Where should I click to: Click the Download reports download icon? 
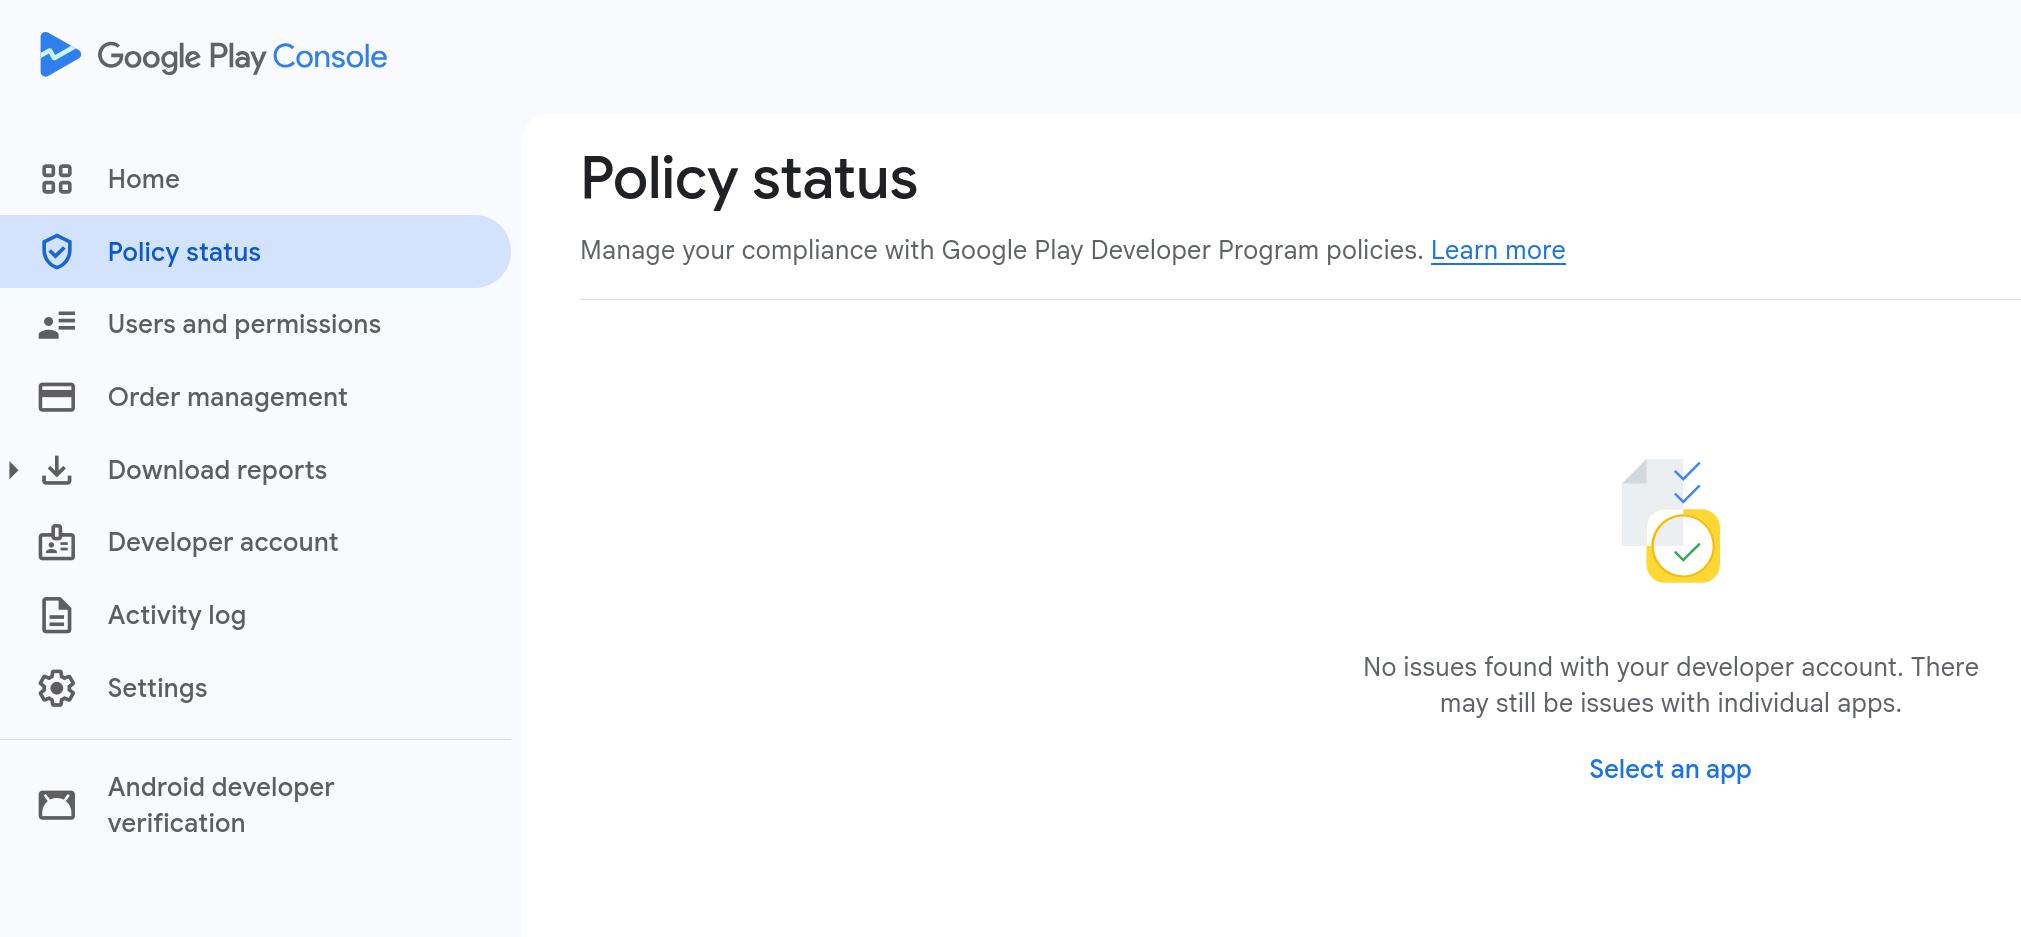57,470
